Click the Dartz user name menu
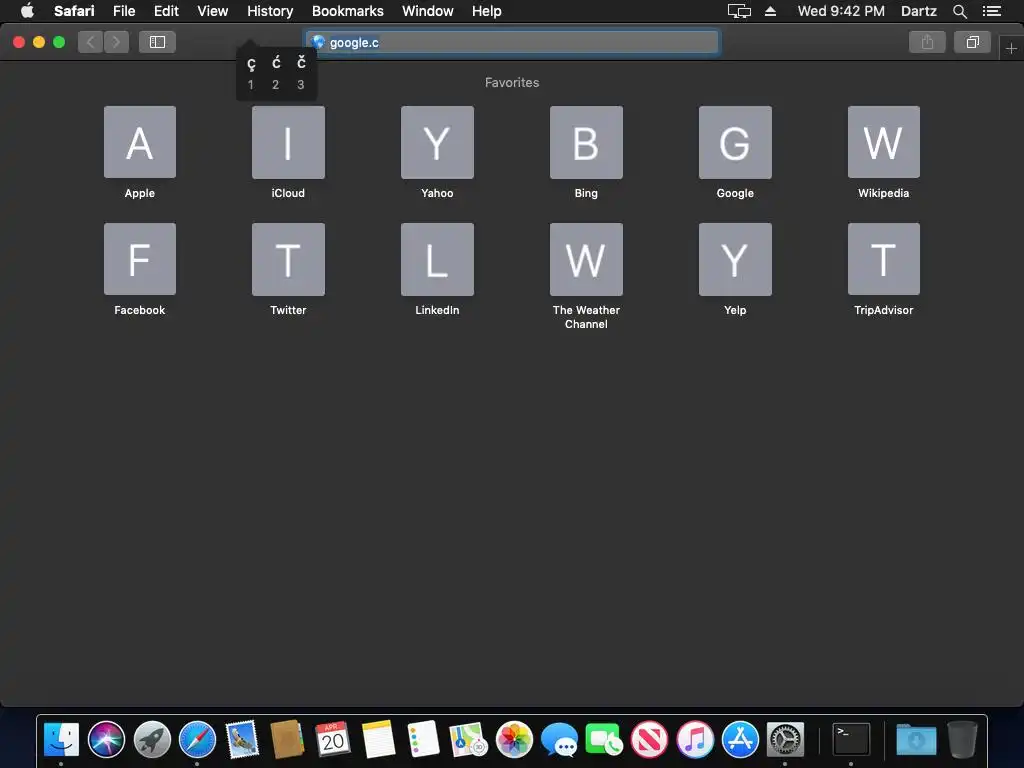Image resolution: width=1024 pixels, height=768 pixels. [918, 11]
